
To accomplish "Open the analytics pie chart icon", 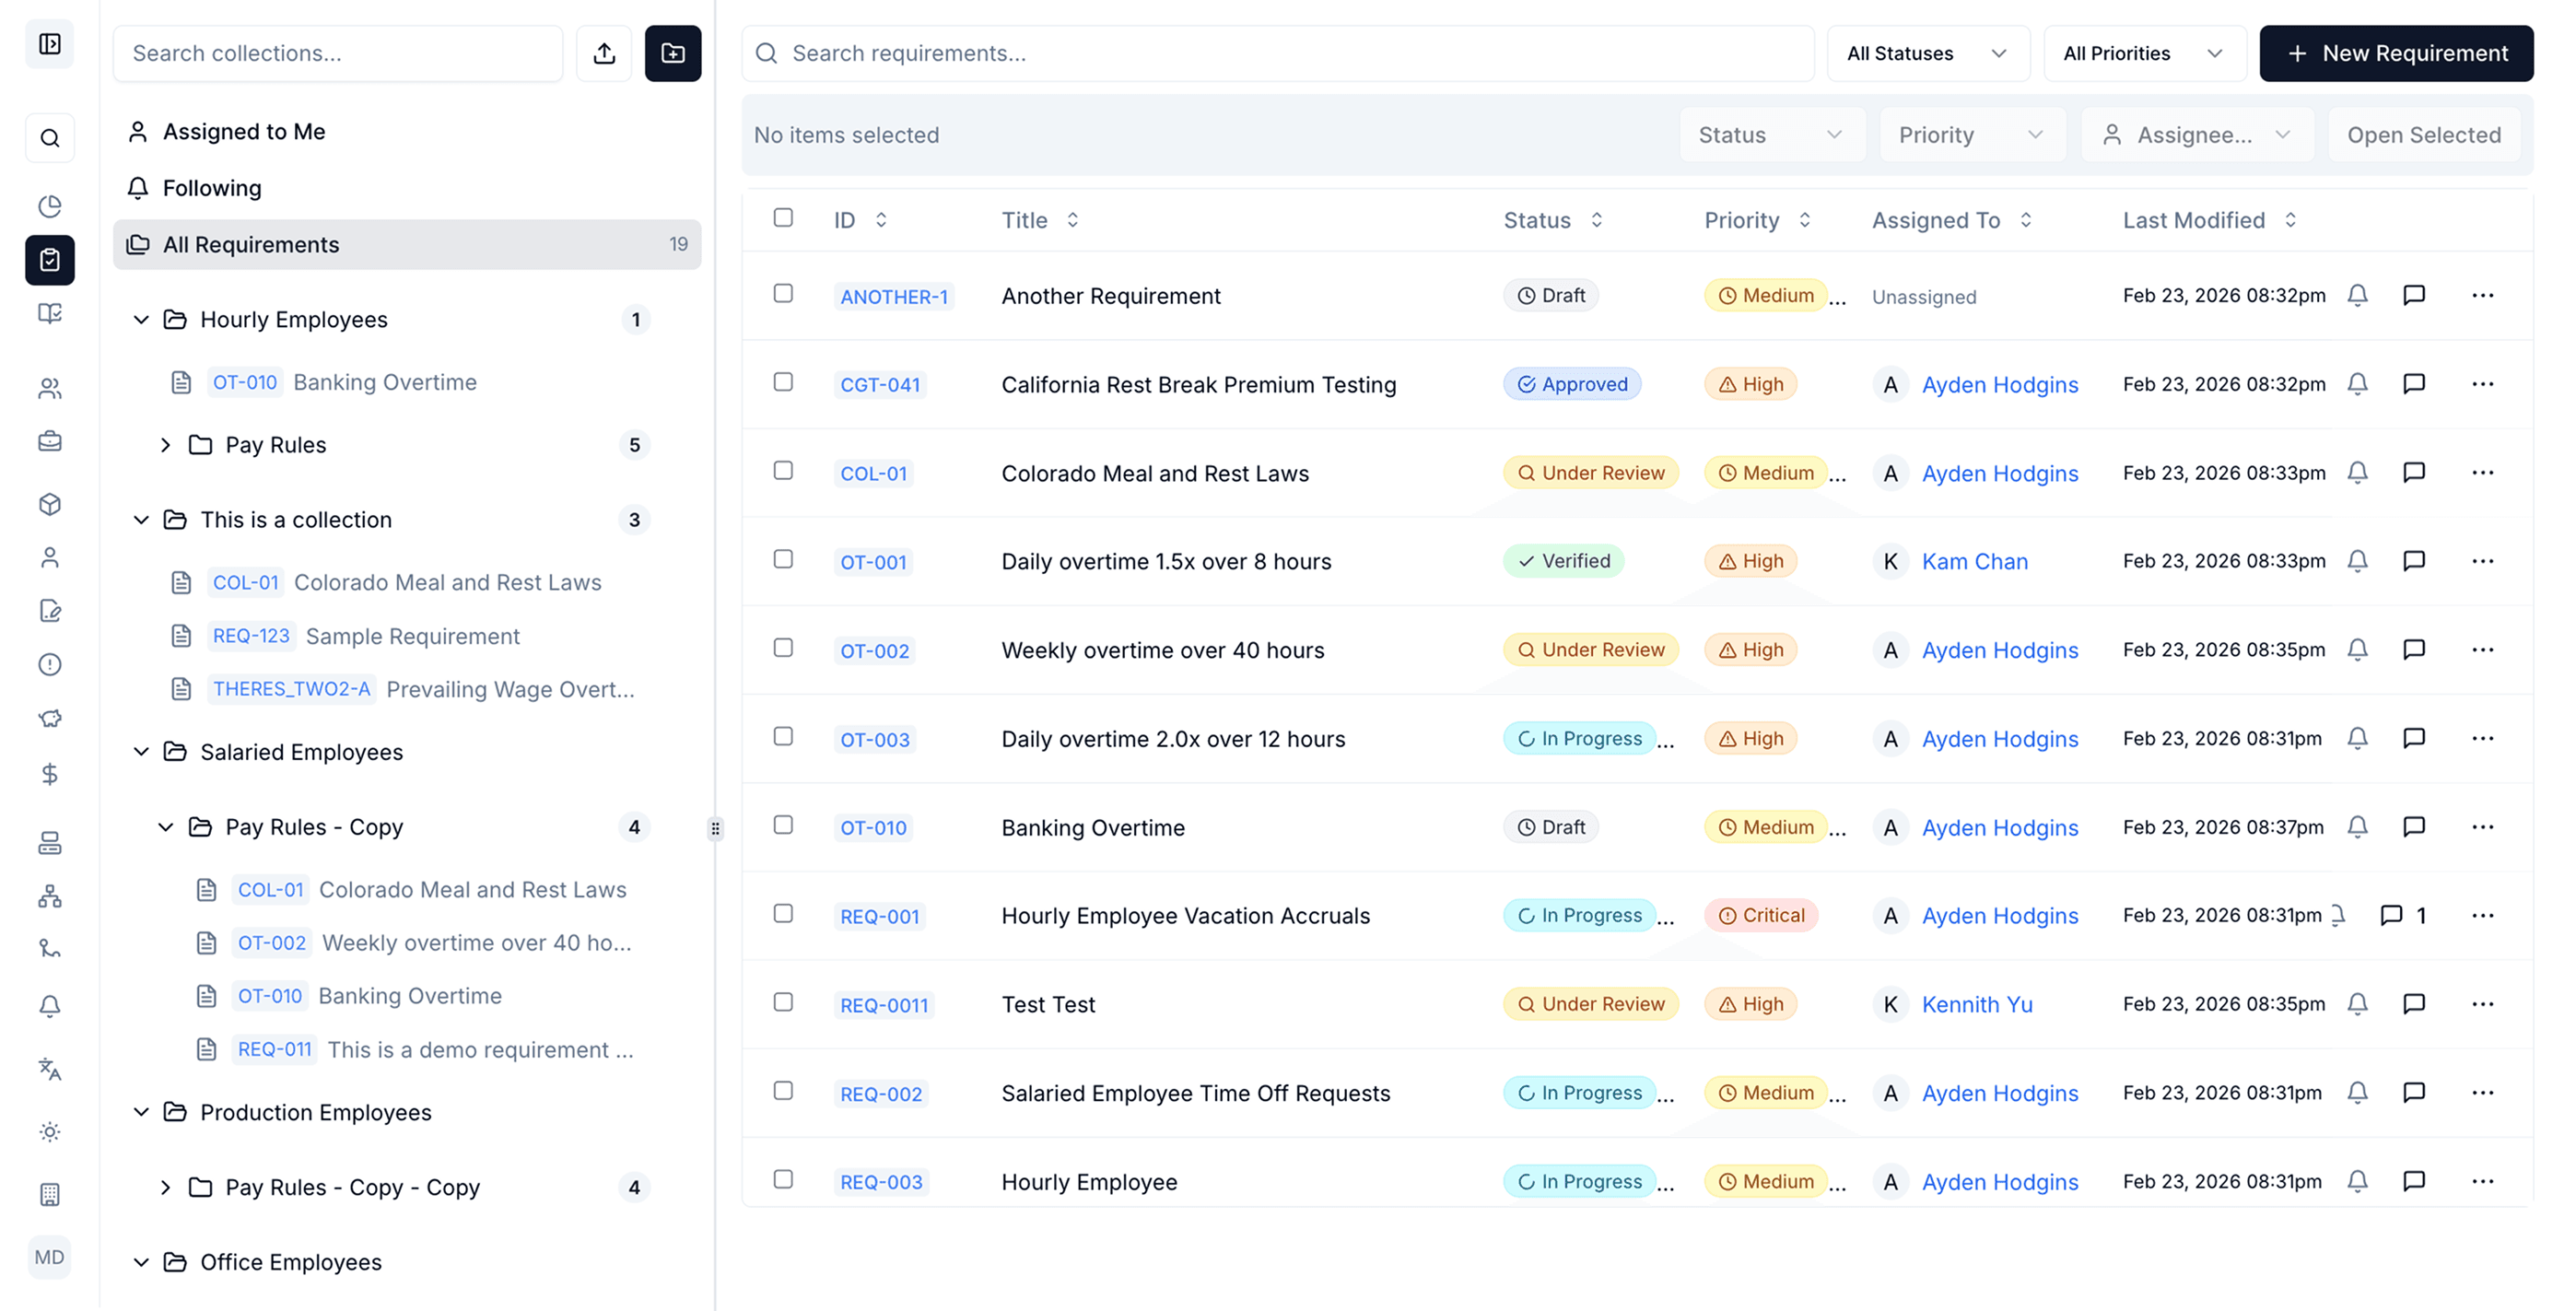I will [50, 205].
